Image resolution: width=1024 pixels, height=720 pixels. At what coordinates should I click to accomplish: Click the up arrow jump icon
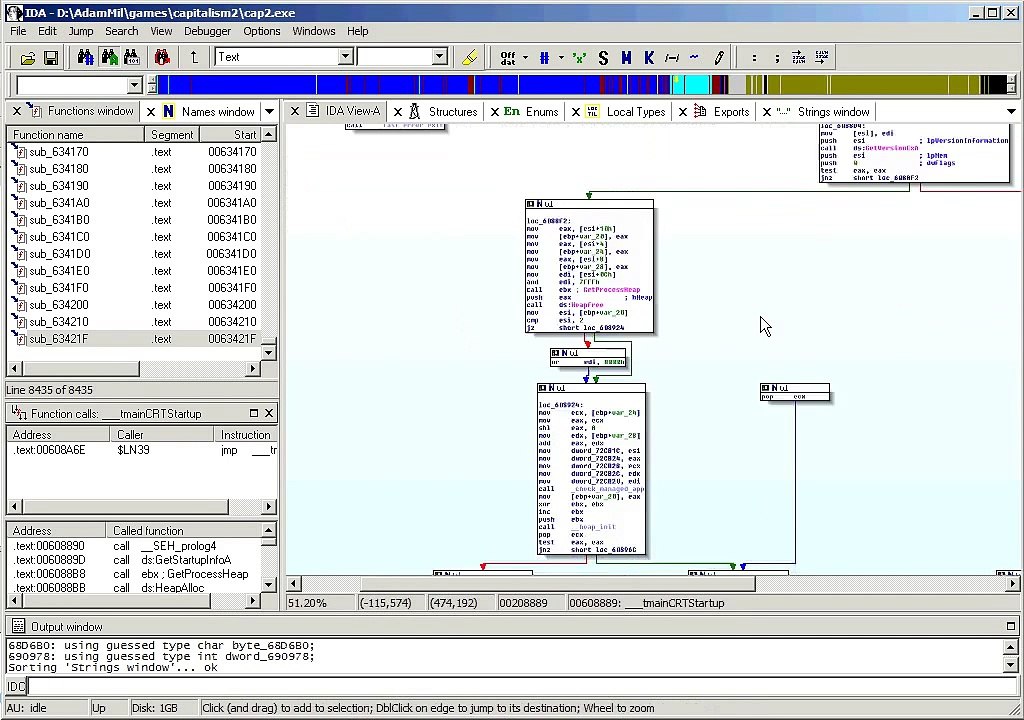[x=194, y=57]
